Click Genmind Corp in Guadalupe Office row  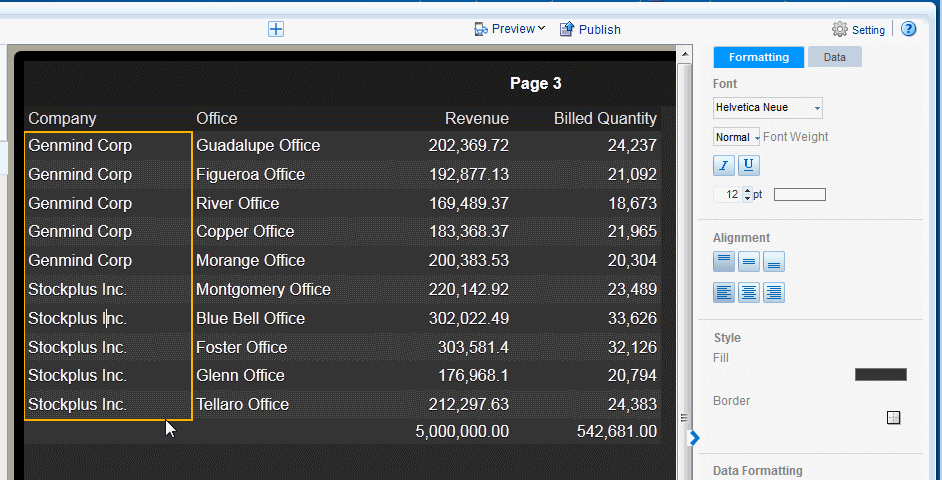(80, 145)
